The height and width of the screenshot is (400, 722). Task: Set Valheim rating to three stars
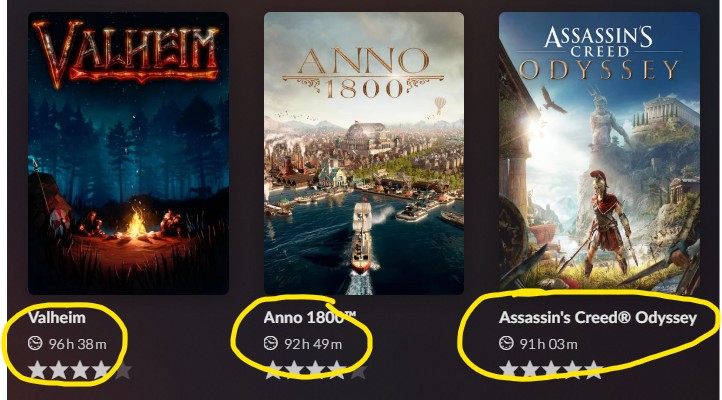point(80,371)
